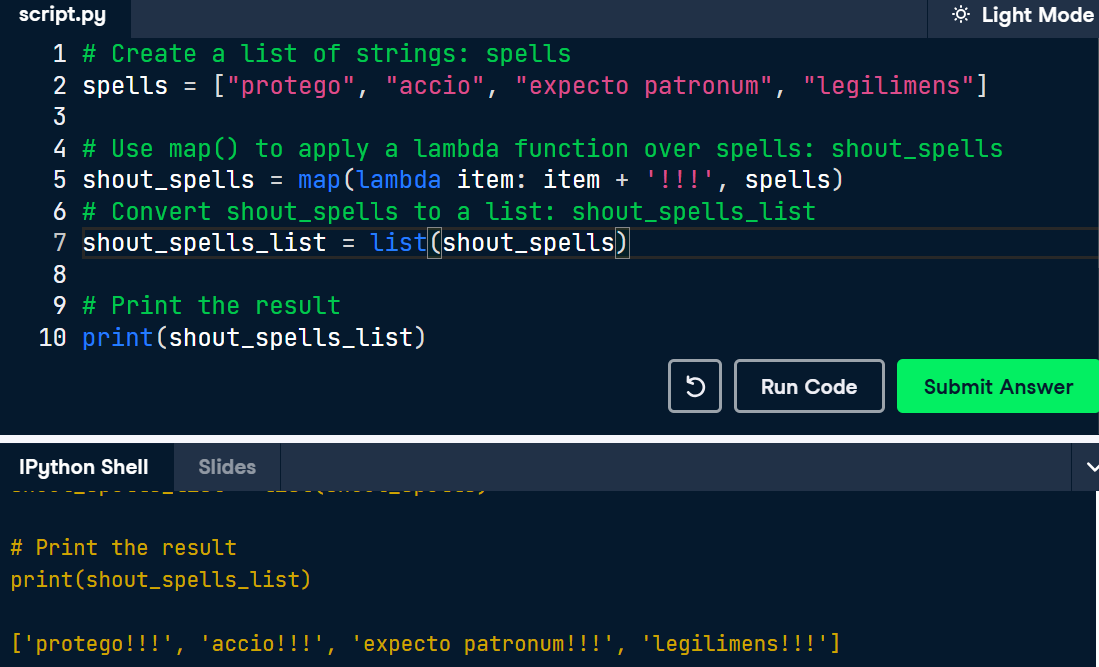Click line number 7 in the gutter

tap(60, 243)
